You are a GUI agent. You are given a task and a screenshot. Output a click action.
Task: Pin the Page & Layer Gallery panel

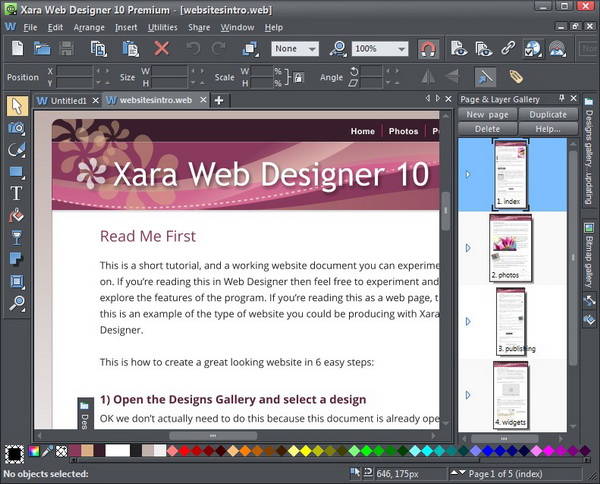tap(561, 98)
